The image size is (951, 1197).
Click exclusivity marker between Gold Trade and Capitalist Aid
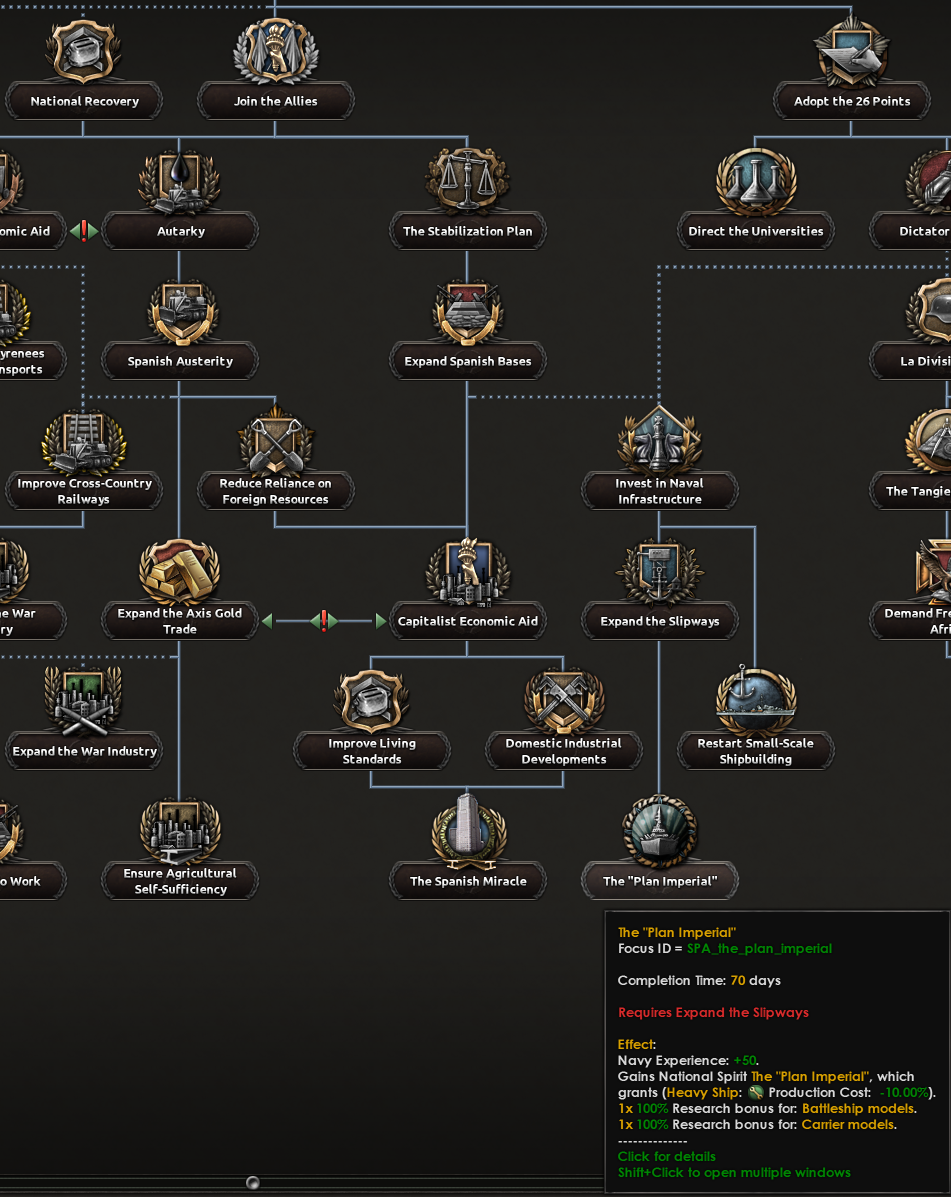click(x=324, y=621)
